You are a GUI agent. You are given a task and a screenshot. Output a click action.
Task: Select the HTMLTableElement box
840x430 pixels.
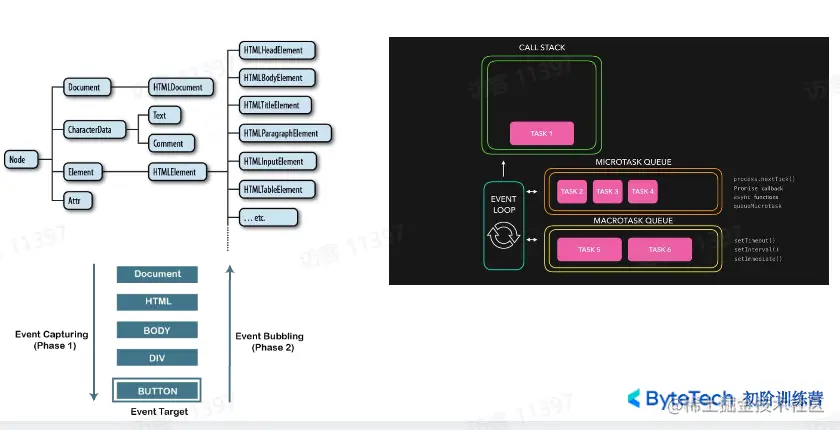click(277, 189)
